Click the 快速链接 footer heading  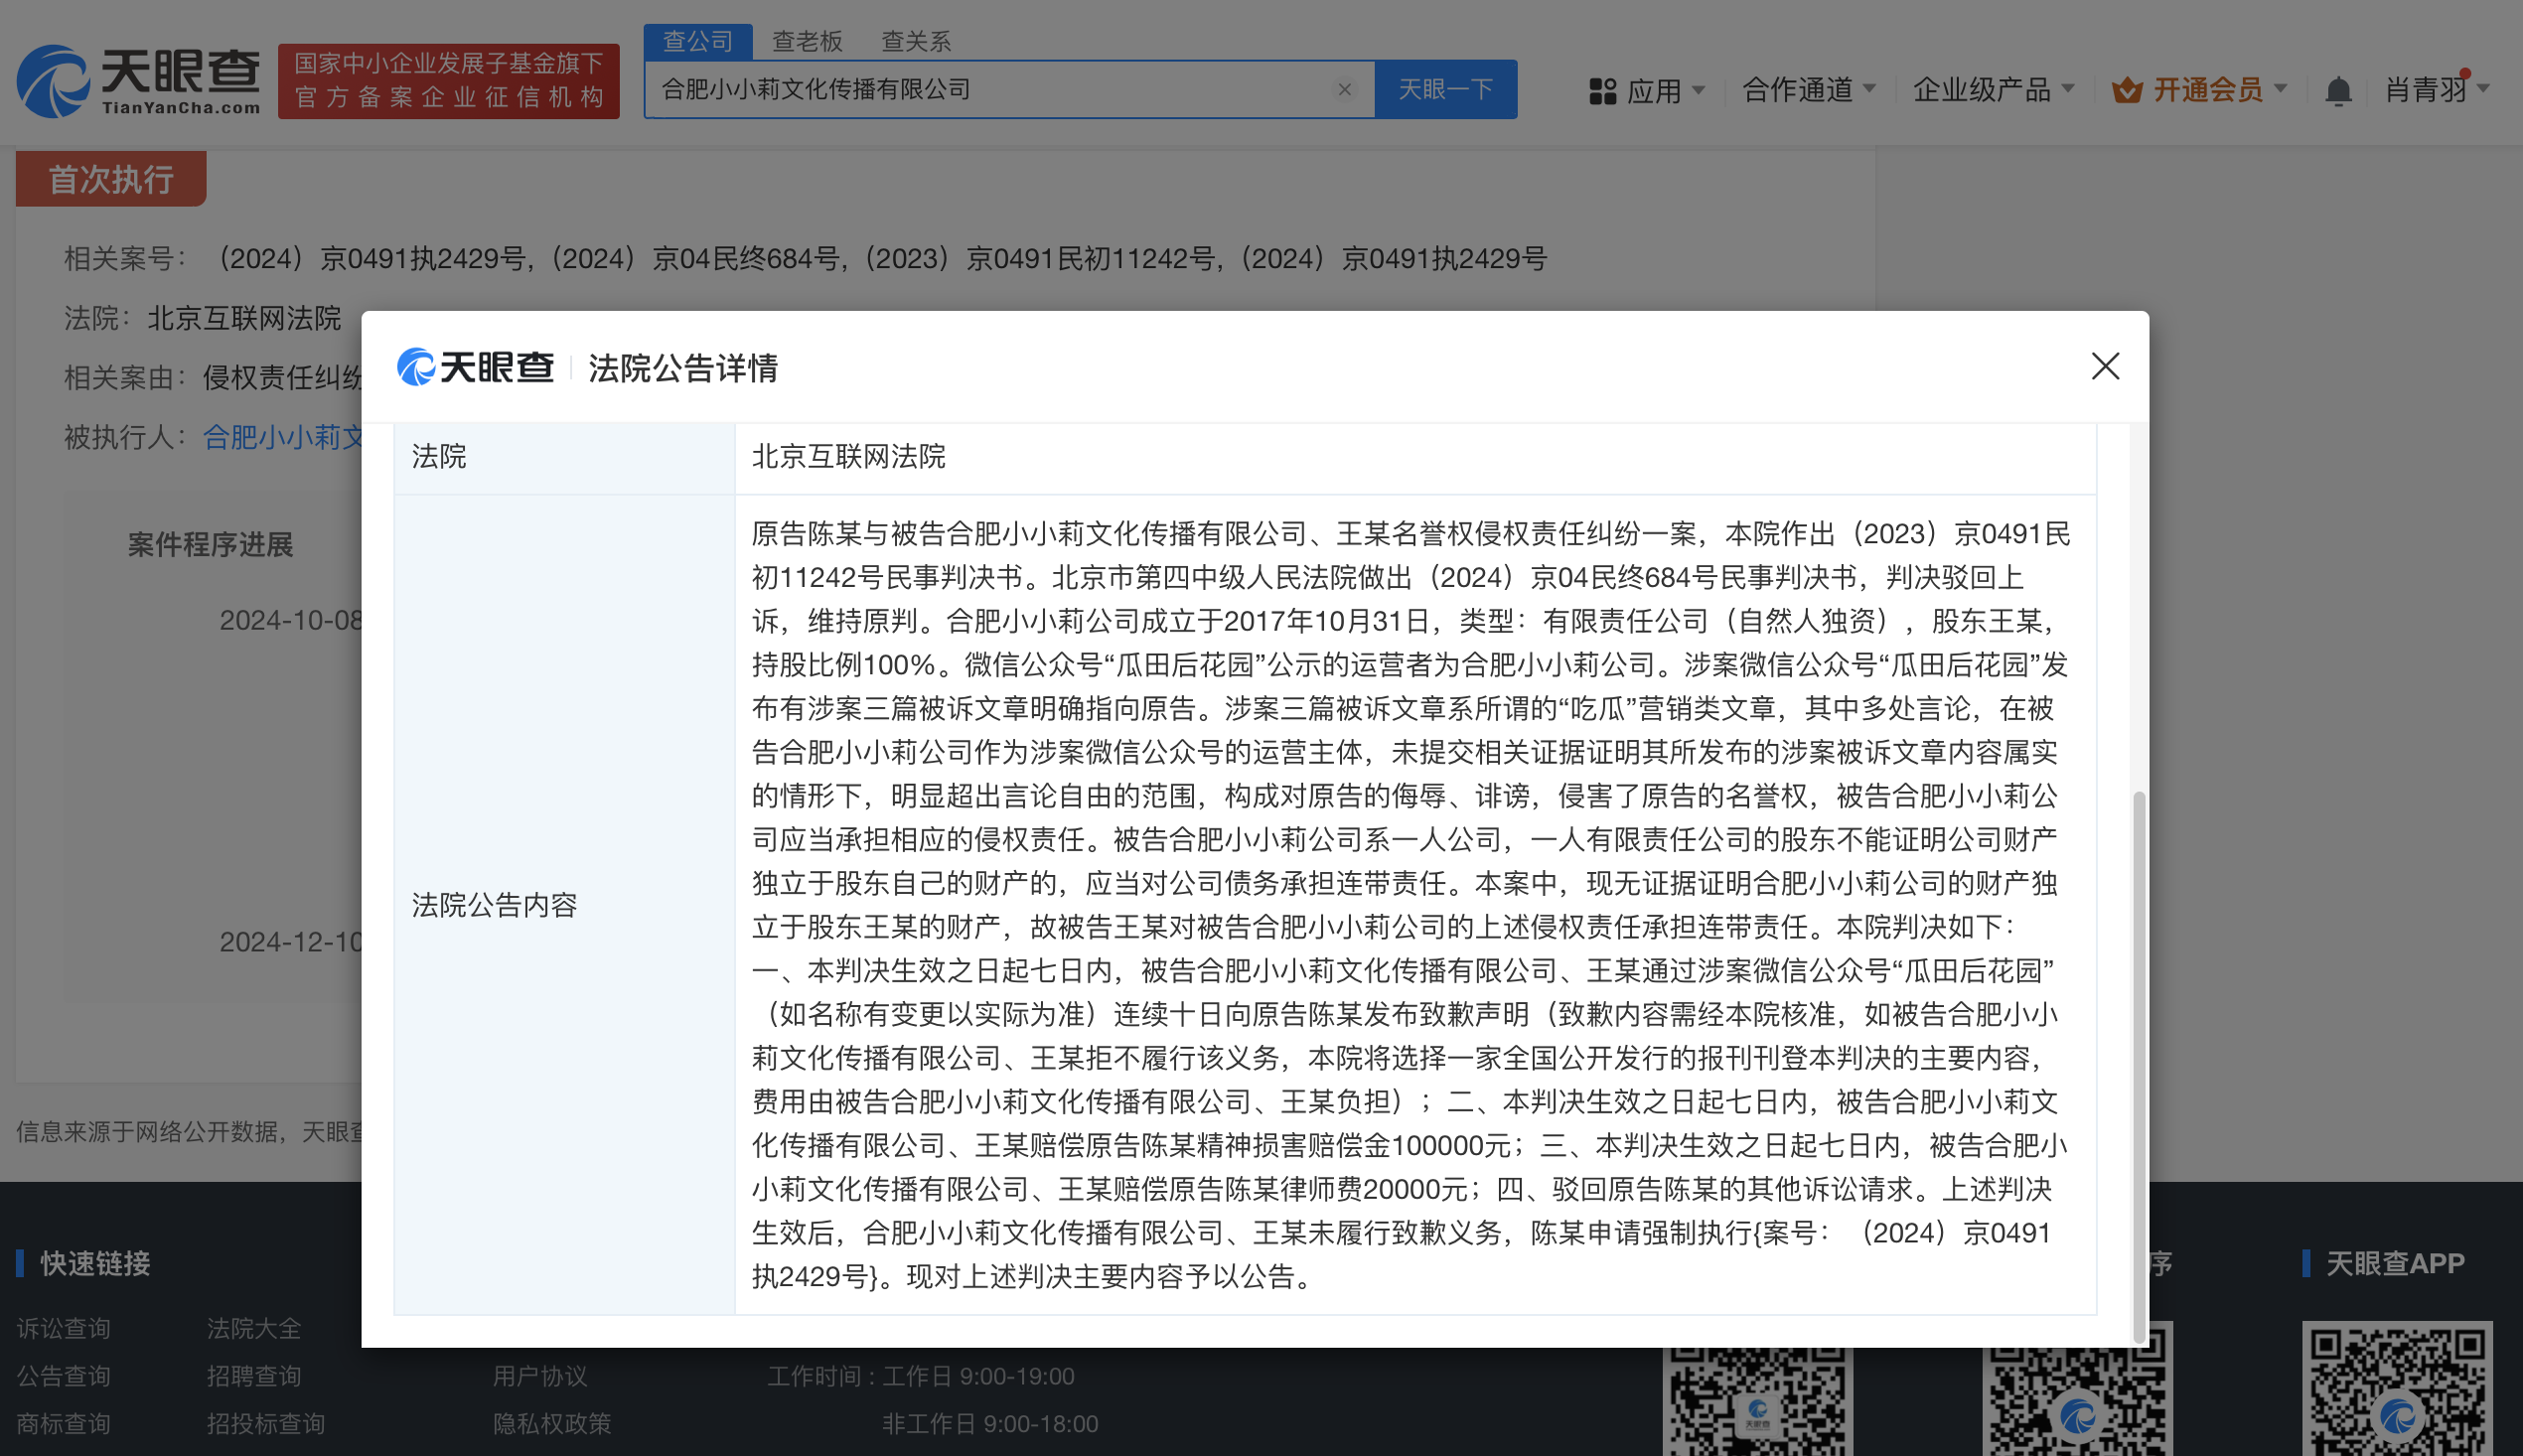95,1263
